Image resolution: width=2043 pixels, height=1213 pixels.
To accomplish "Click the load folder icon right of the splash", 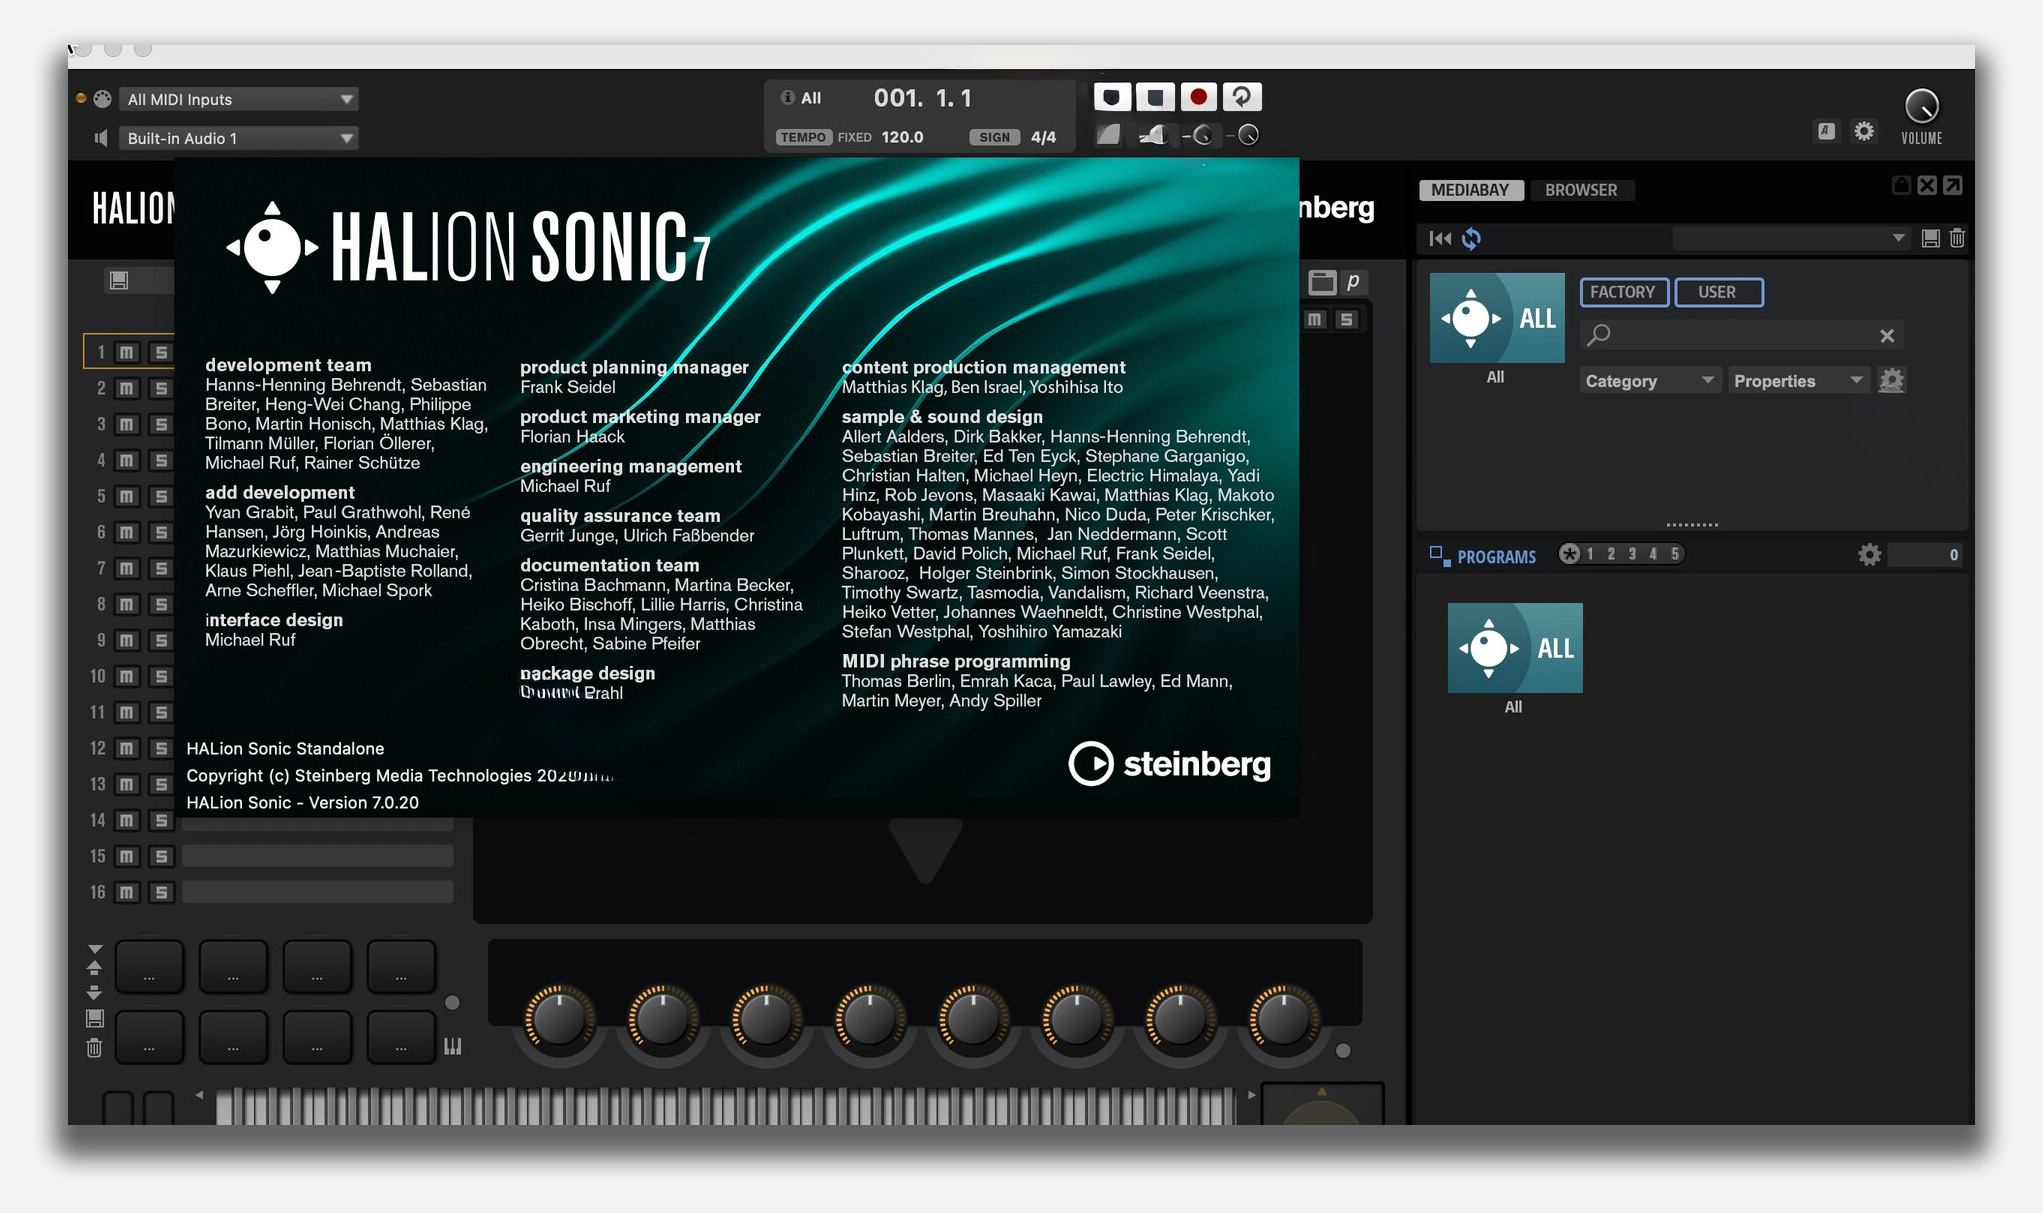I will click(x=1322, y=282).
